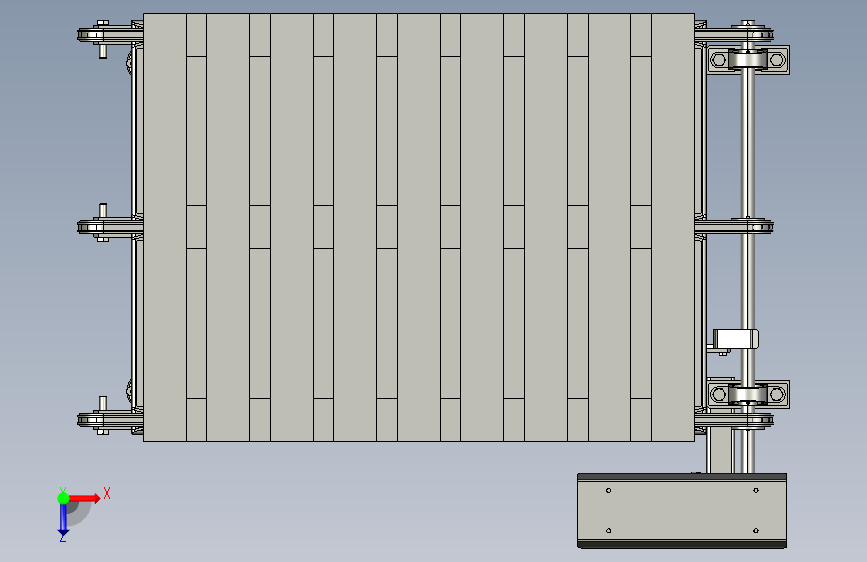The width and height of the screenshot is (867, 562).
Task: Select the middle-right drive sprocket on the shaft
Action: [x=734, y=226]
